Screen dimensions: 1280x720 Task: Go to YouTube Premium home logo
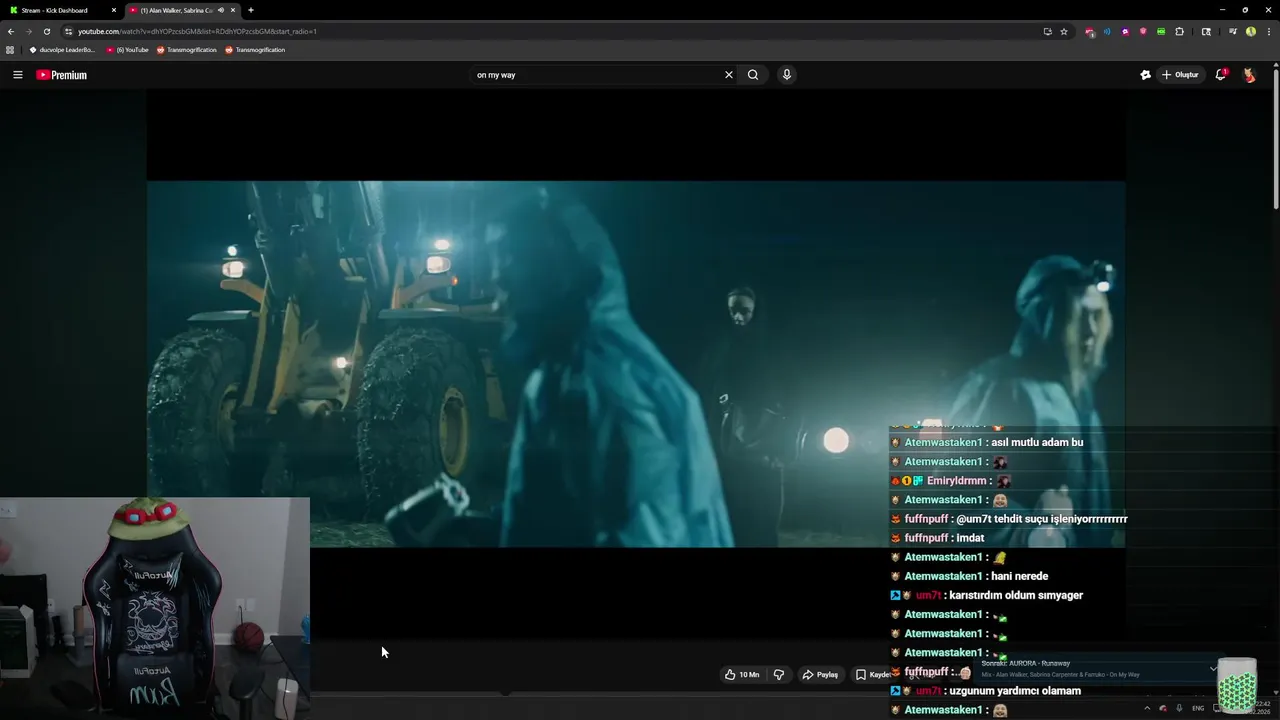(62, 75)
